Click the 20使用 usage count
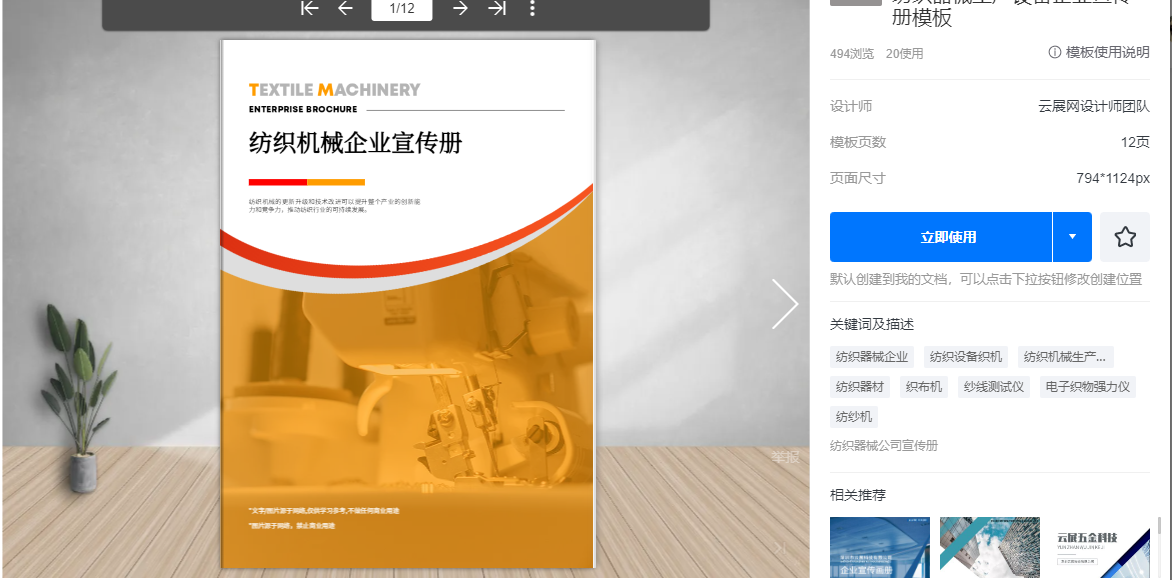Screen dimensions: 1172x580 pyautogui.click(x=904, y=54)
